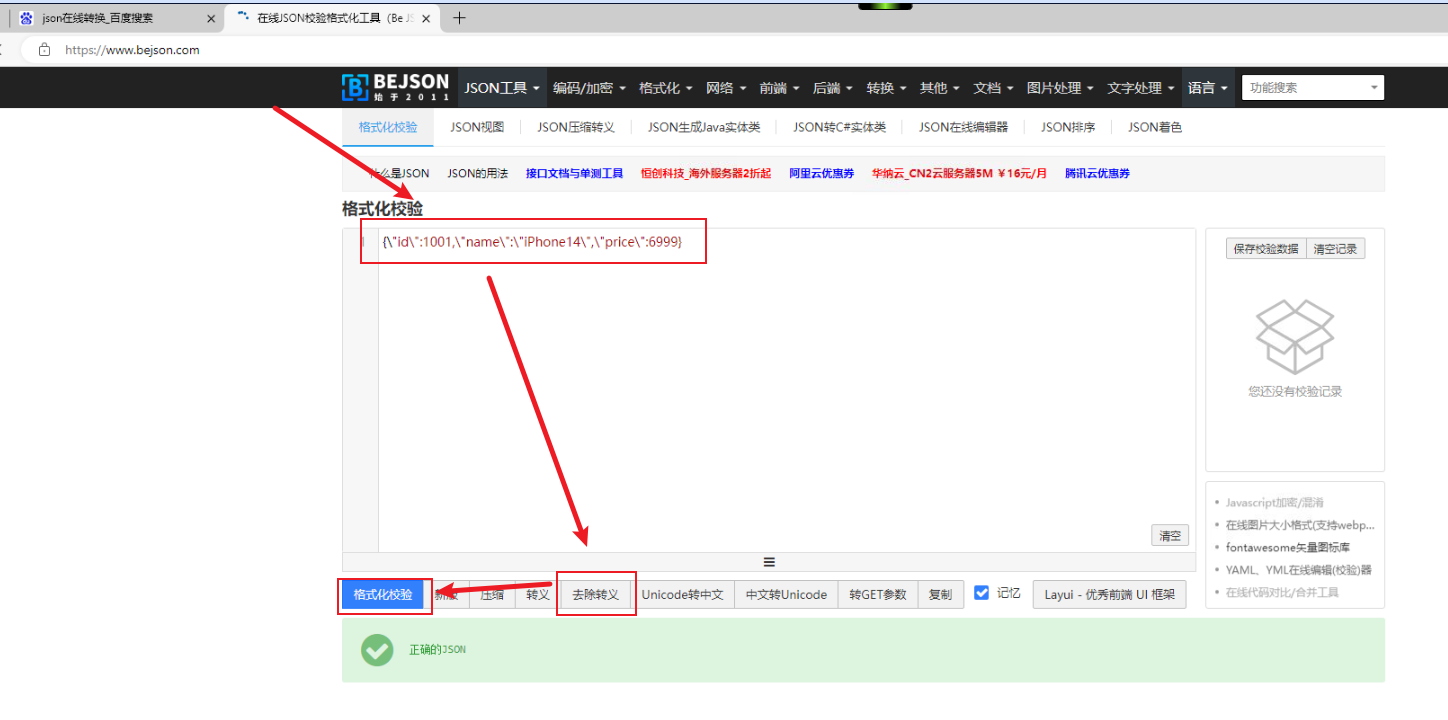1448x720 pixels.
Task: Switch to the json在线转换_百度搜索 browser tab
Action: (x=117, y=18)
